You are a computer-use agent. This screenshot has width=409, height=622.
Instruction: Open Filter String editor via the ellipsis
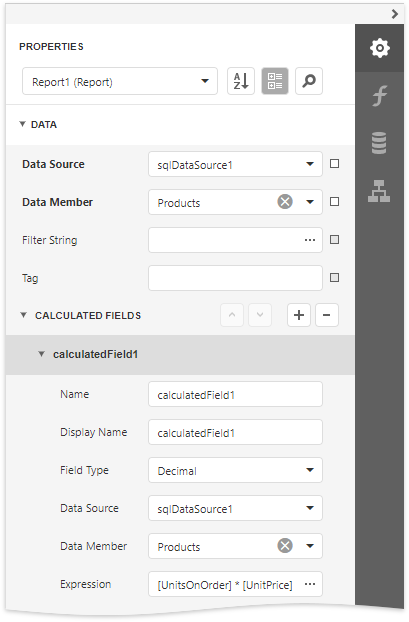point(310,240)
